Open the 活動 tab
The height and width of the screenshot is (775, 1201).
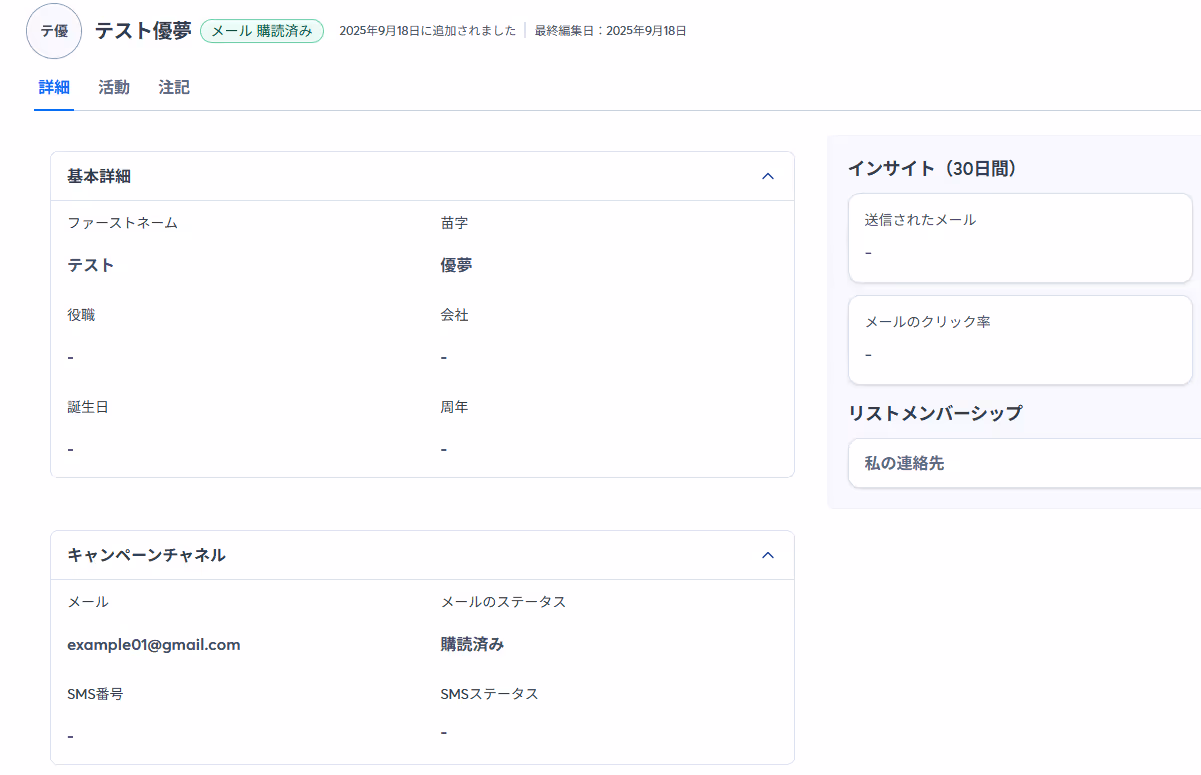tap(114, 87)
